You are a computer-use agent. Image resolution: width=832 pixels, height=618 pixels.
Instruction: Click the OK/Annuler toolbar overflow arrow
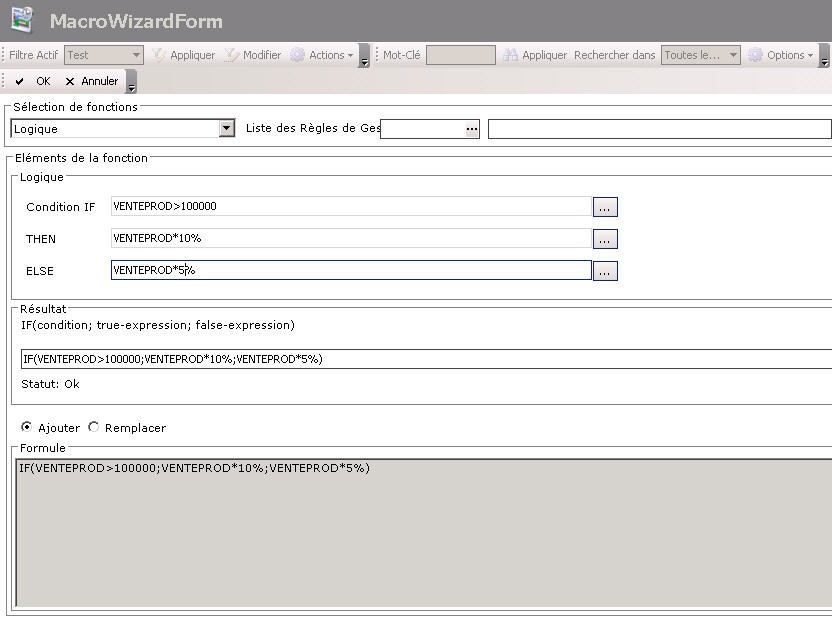coord(132,84)
